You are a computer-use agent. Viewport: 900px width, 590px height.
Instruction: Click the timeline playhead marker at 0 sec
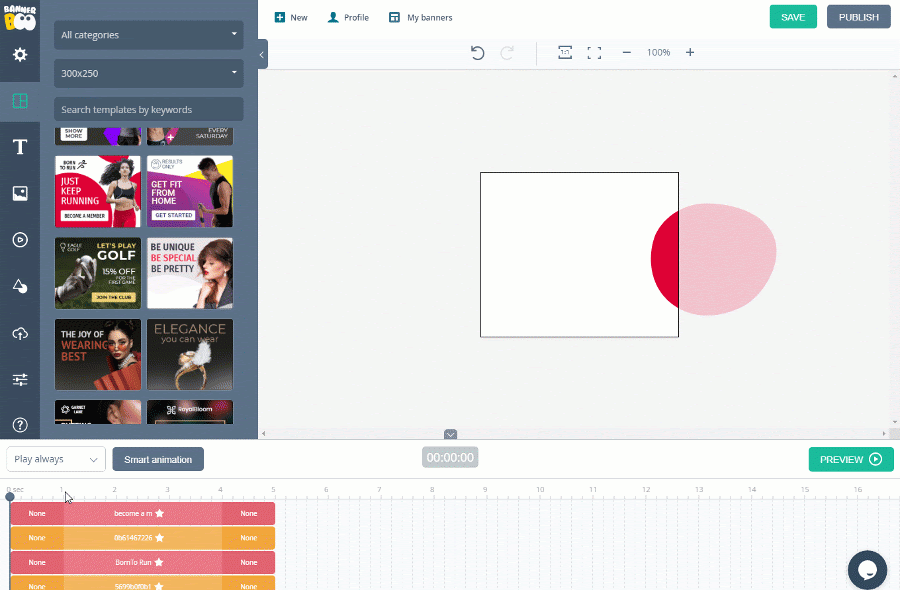click(x=10, y=496)
